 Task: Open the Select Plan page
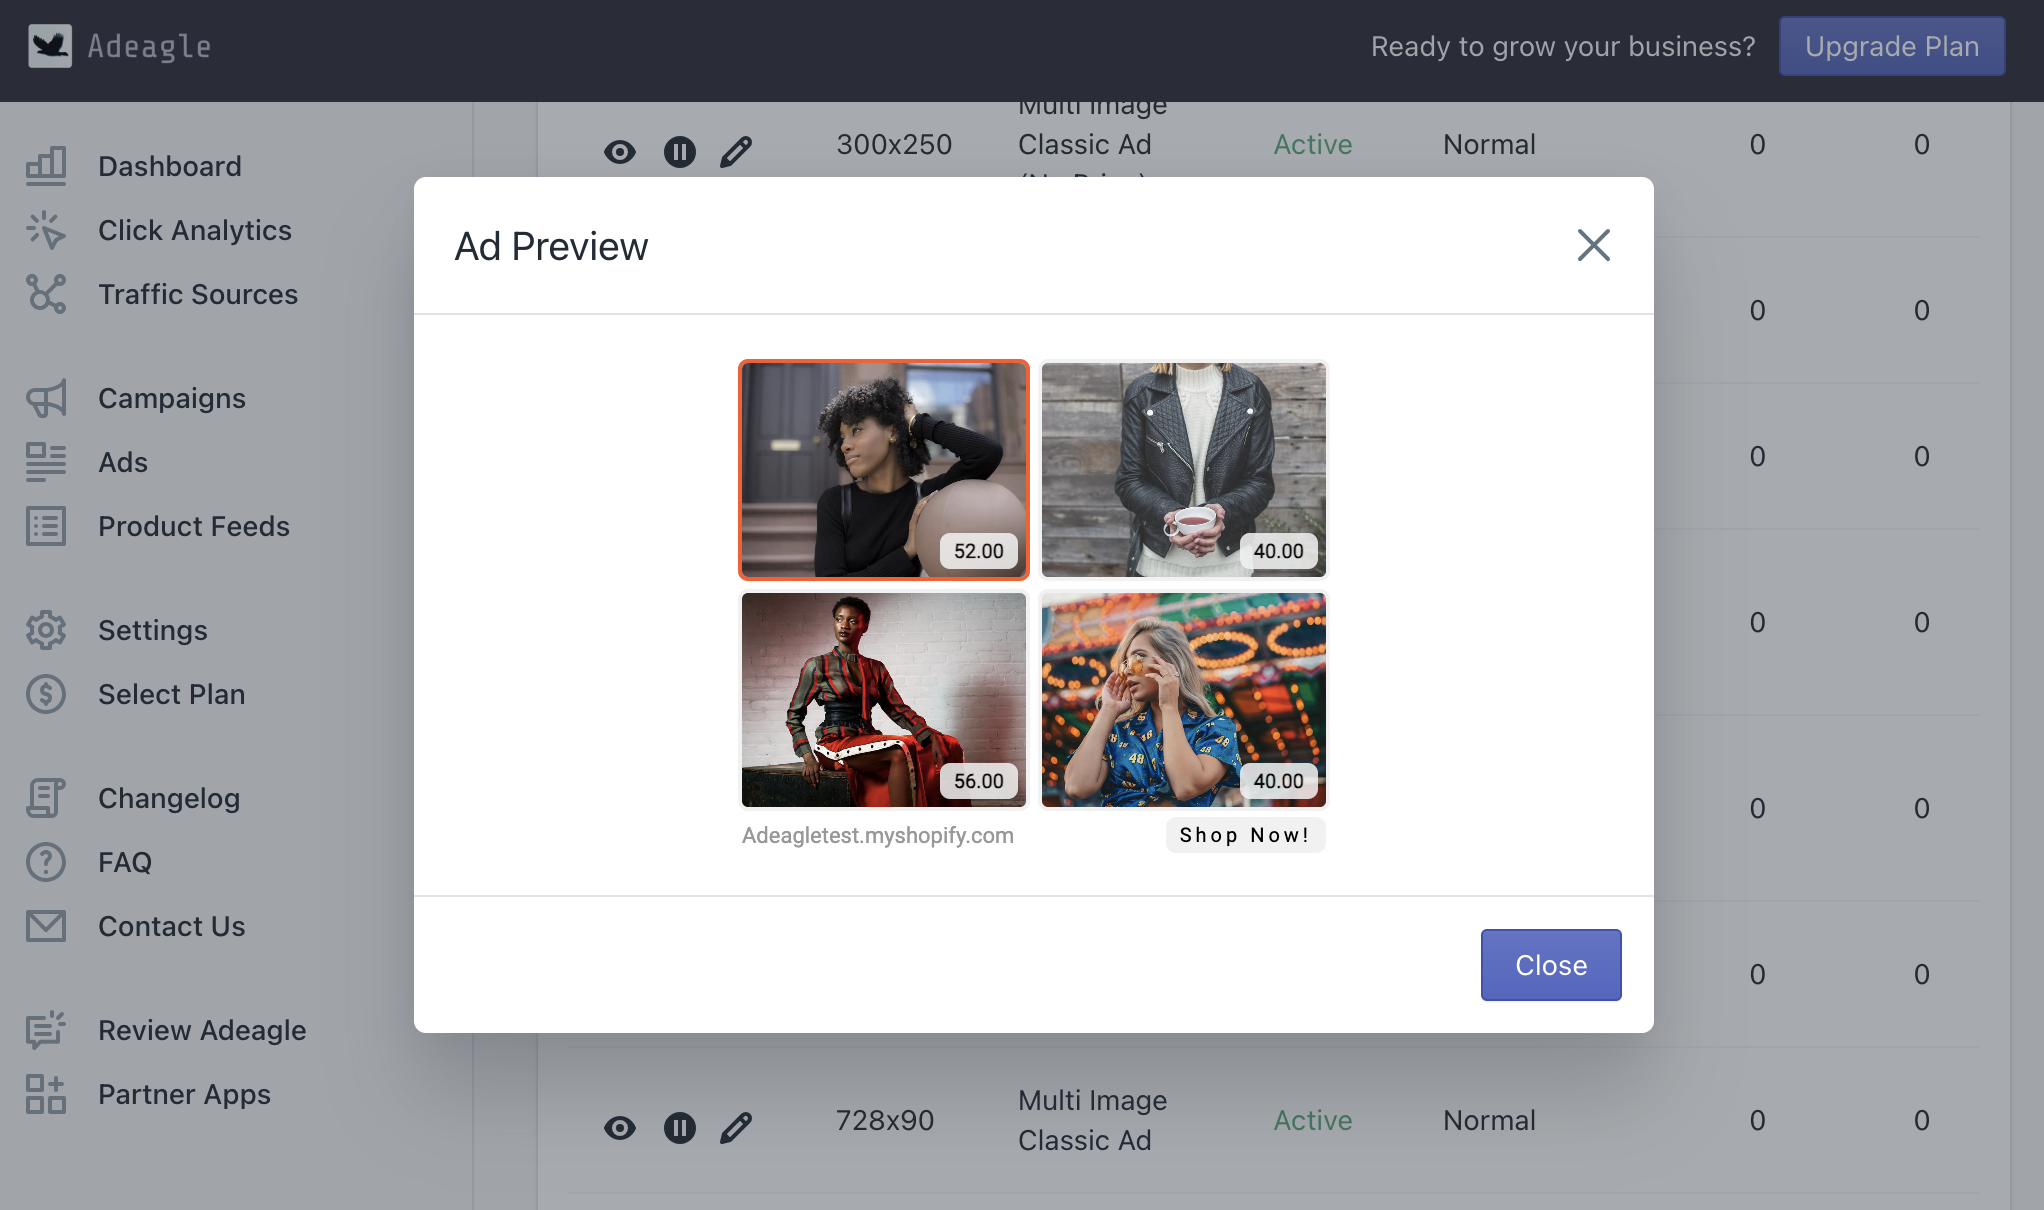pos(171,694)
